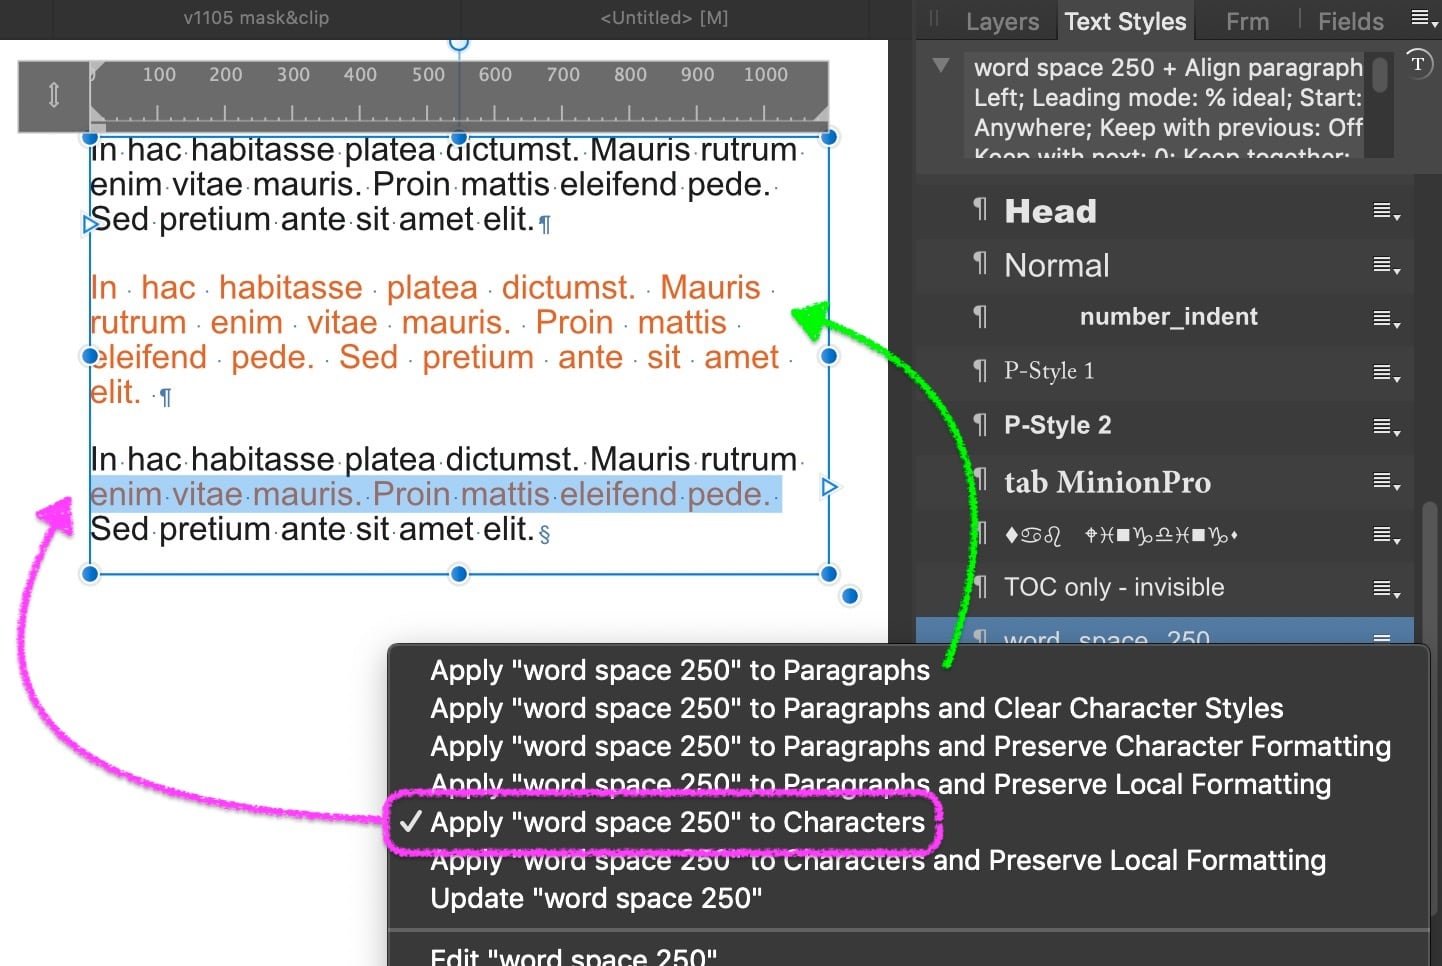The height and width of the screenshot is (966, 1442).
Task: Collapse the style description disclosure triangle
Action: click(939, 64)
